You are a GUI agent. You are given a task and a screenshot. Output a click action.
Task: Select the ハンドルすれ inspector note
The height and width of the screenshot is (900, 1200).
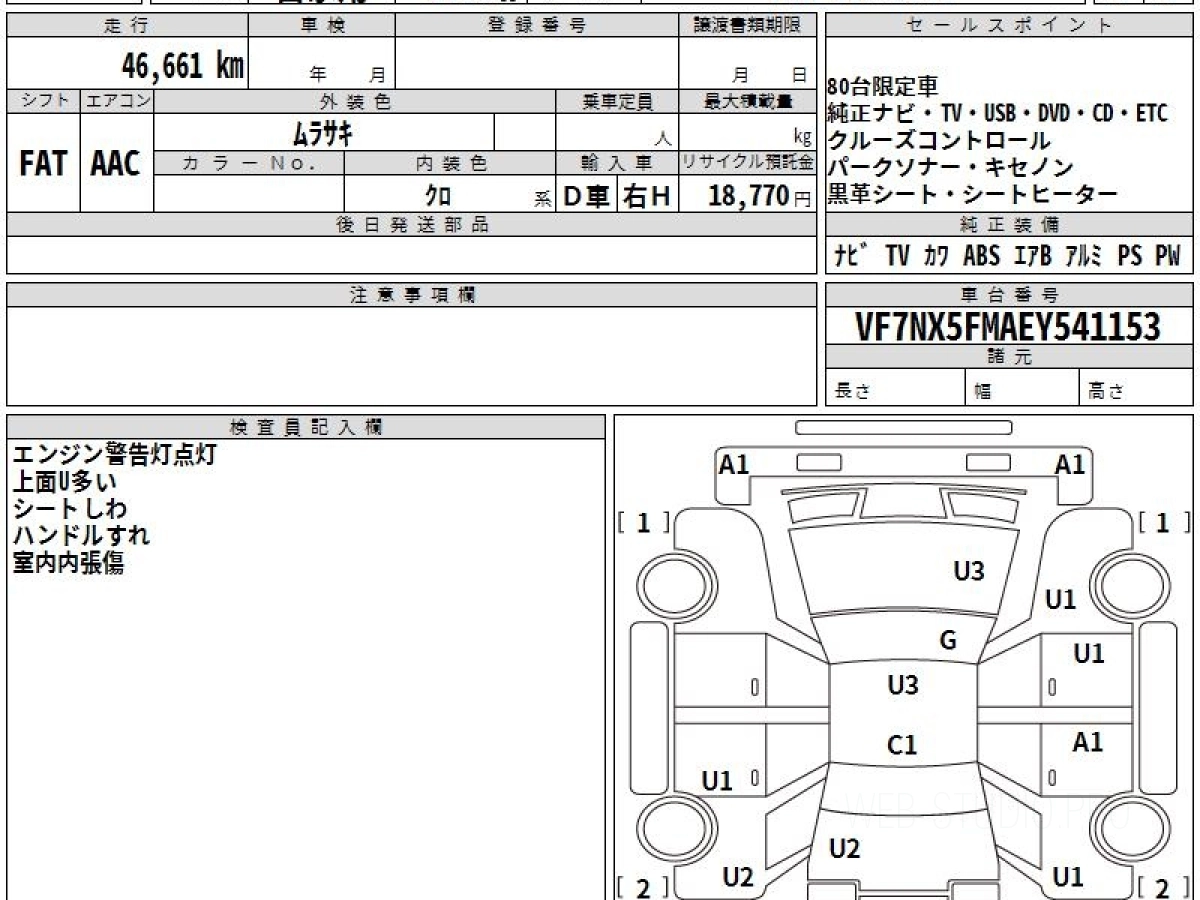(x=81, y=536)
